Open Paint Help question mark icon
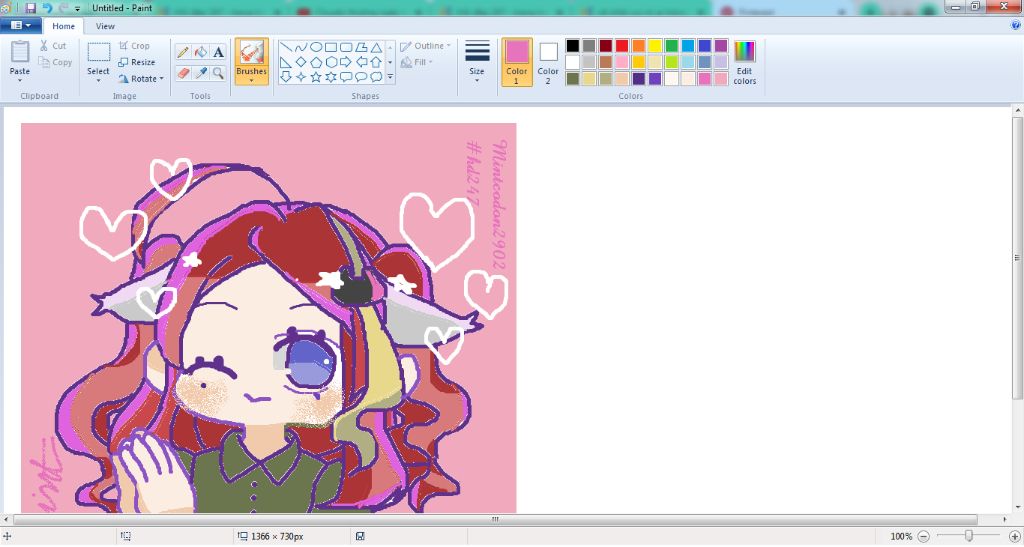This screenshot has width=1024, height=547. pyautogui.click(x=1016, y=25)
